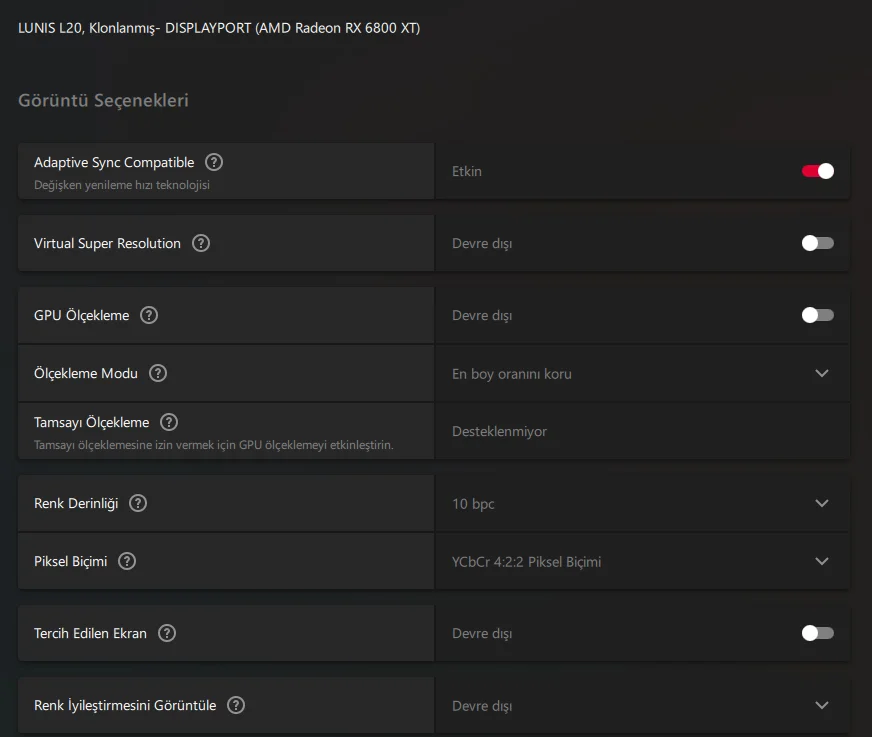Toggle the Tercih Edilen Ekran switch
Image resolution: width=872 pixels, height=737 pixels.
pyautogui.click(x=817, y=633)
